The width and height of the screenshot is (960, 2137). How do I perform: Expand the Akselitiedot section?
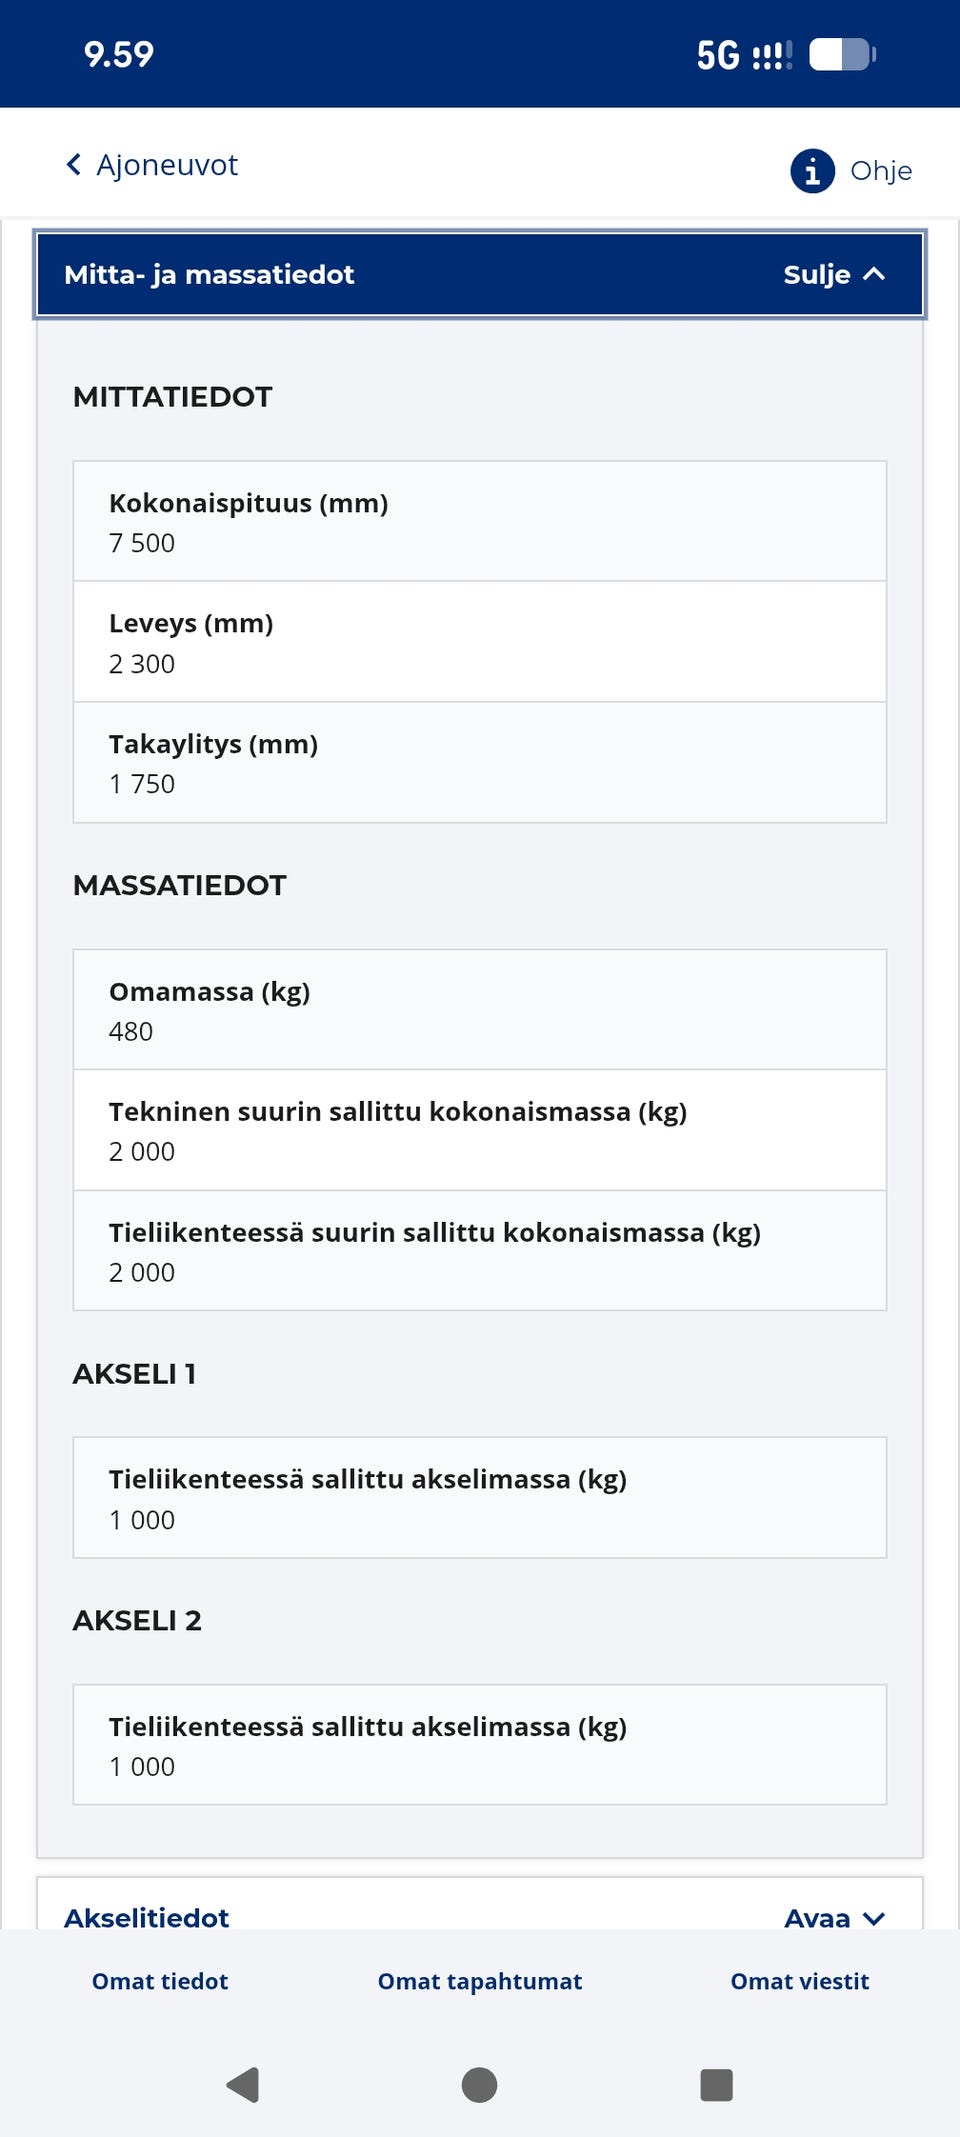pyautogui.click(x=480, y=1916)
